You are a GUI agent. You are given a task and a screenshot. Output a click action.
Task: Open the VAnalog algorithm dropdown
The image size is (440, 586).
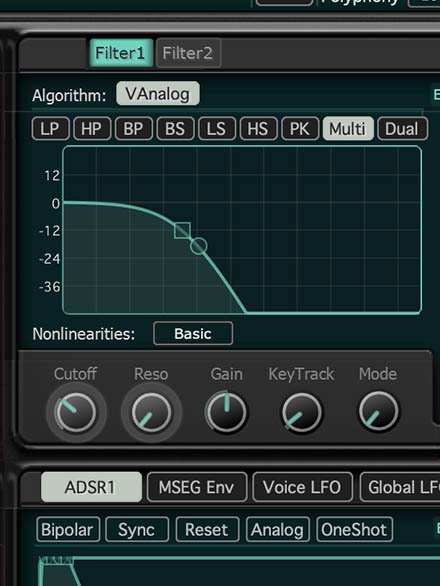[158, 93]
